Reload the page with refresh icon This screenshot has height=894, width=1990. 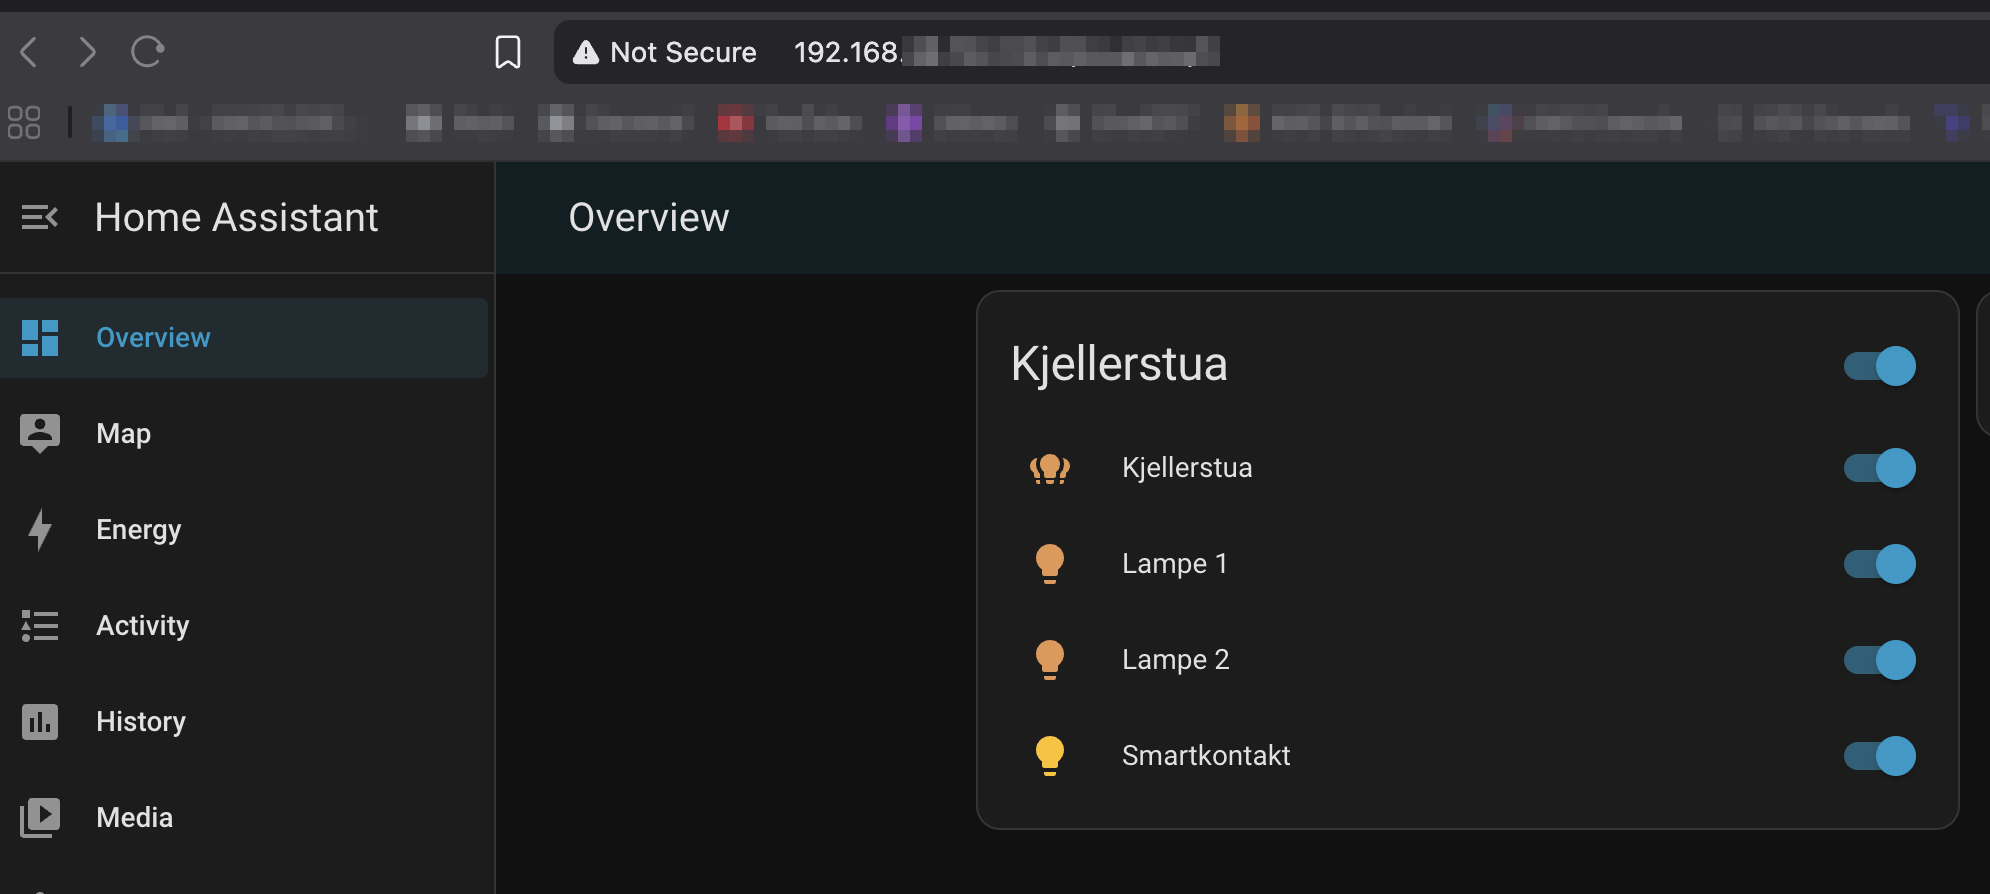[147, 51]
